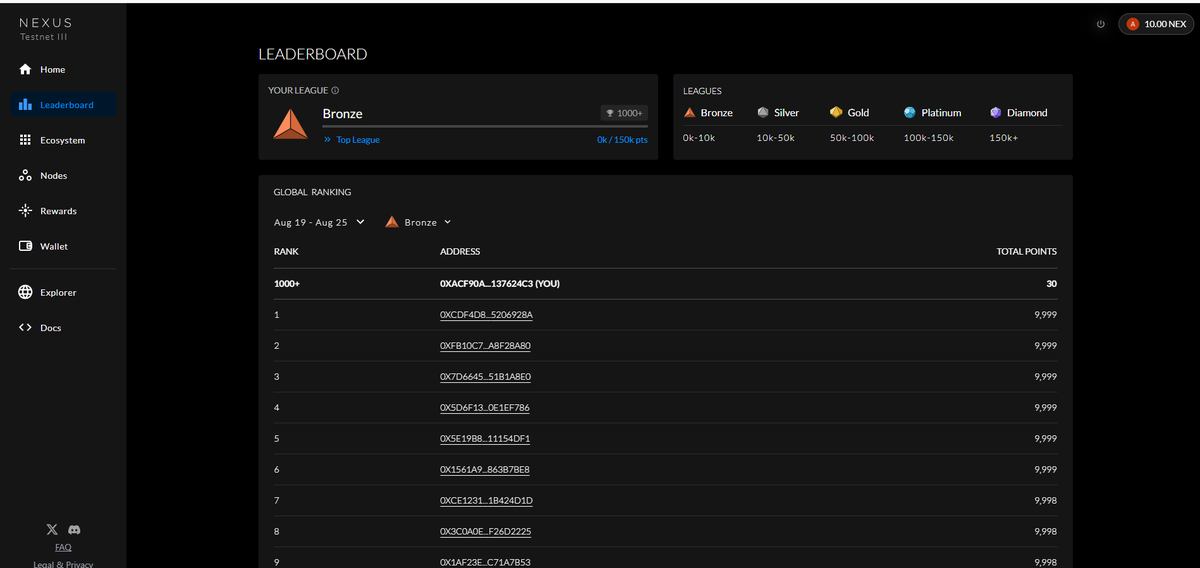Click the Ecosystem grid icon

pos(26,140)
